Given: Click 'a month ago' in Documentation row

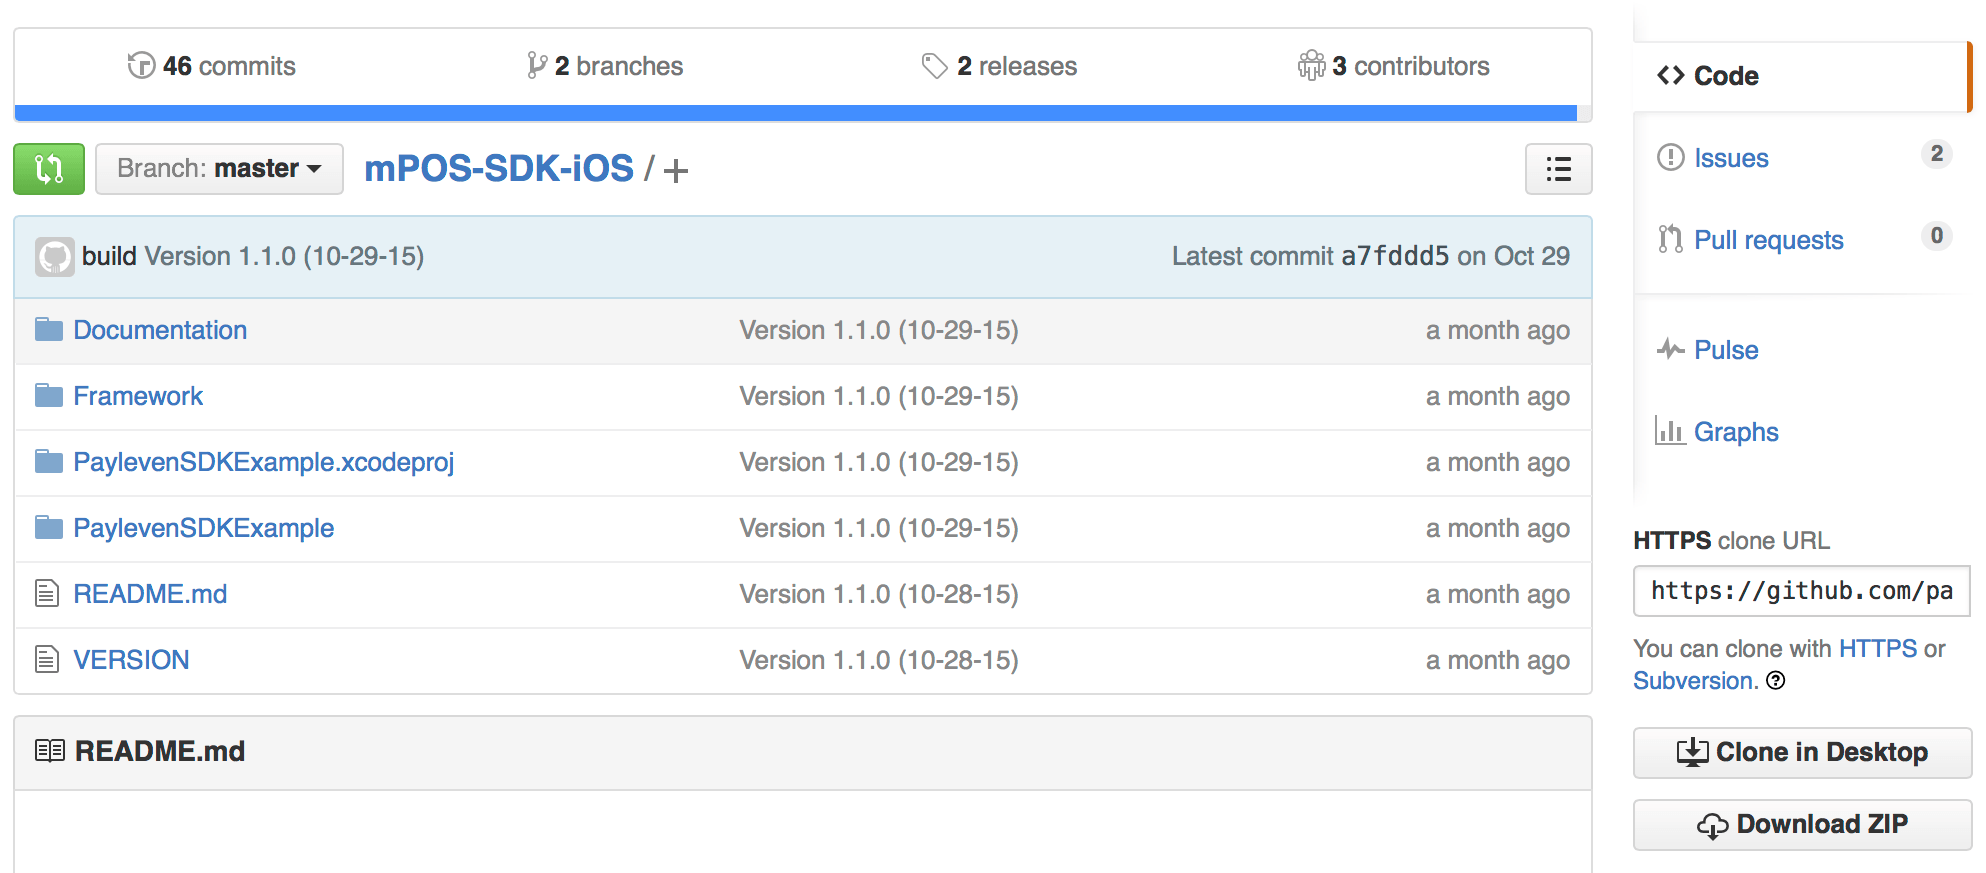Looking at the screenshot, I should click(x=1498, y=330).
